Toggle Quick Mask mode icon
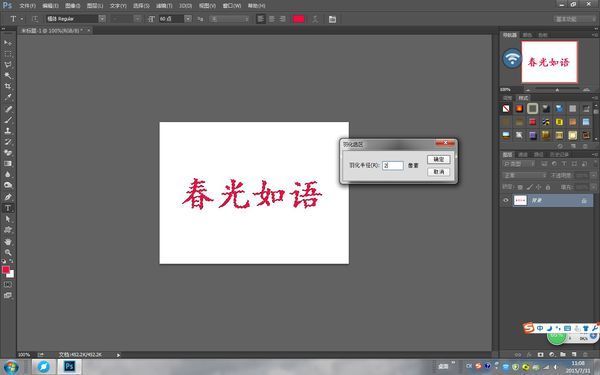Screen dimensions: 600x375 pyautogui.click(x=8, y=285)
